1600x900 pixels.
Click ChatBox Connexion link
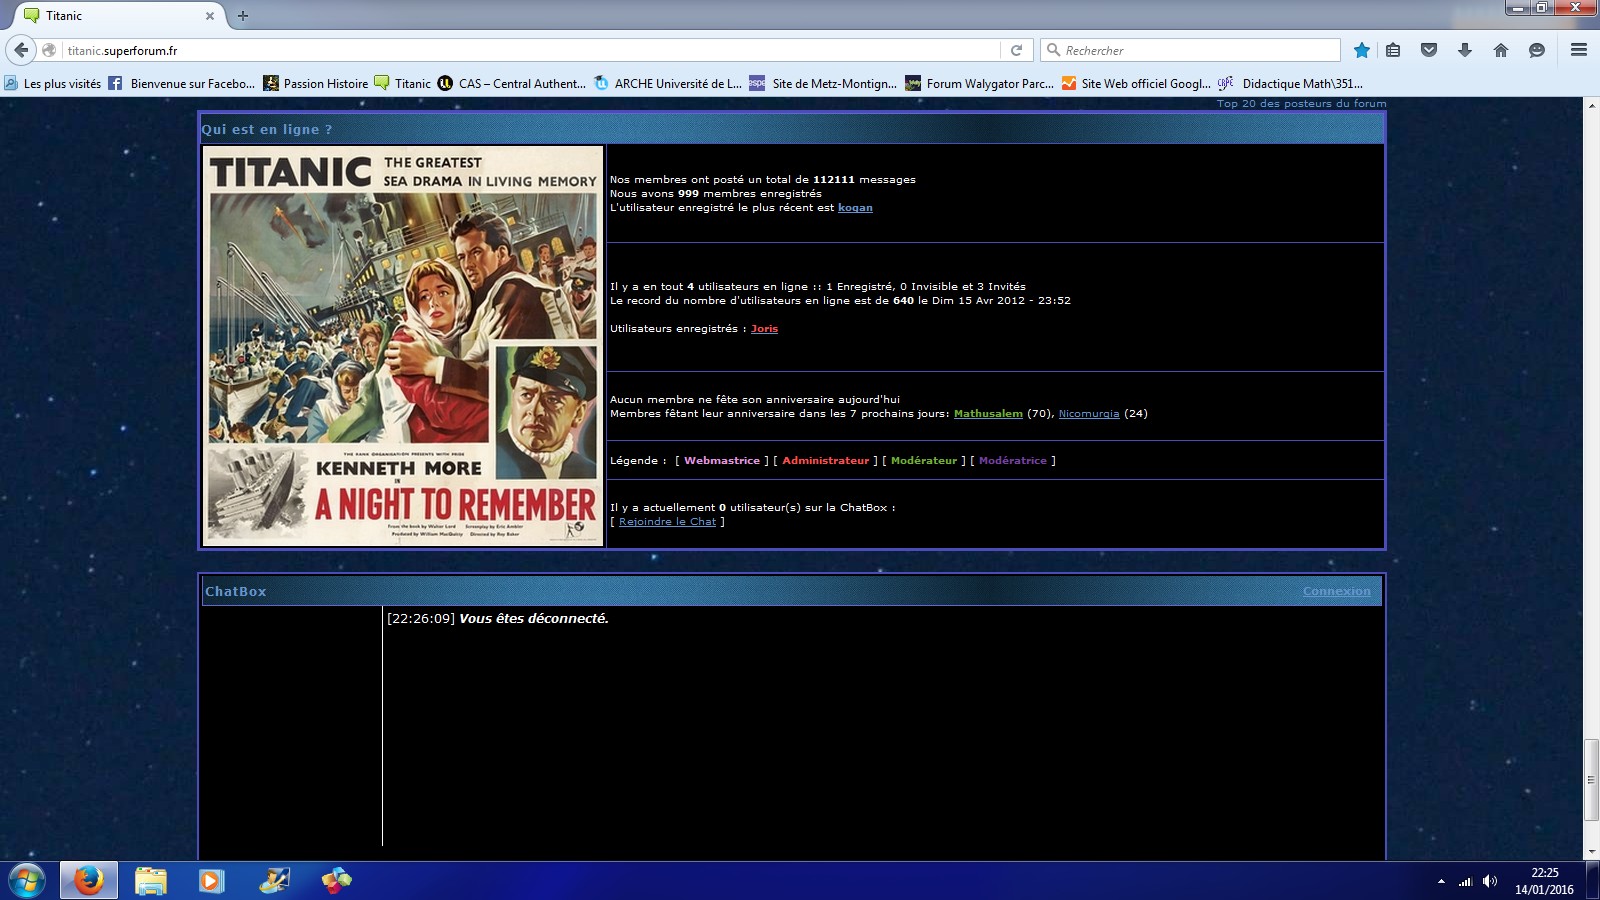click(1336, 591)
